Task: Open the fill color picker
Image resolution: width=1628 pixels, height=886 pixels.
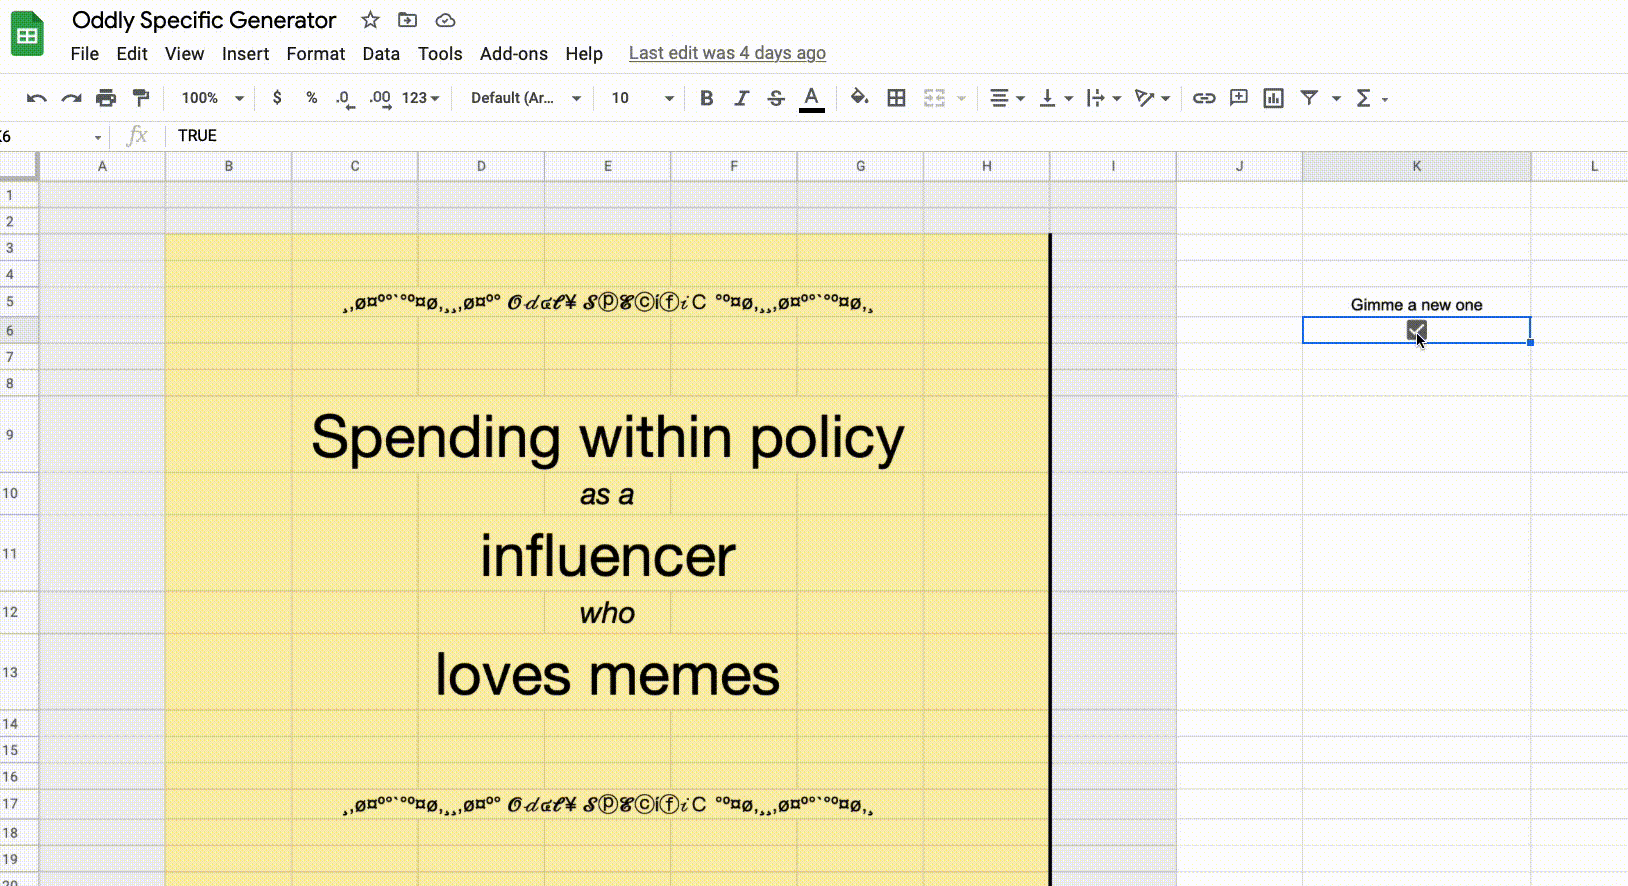Action: (859, 98)
